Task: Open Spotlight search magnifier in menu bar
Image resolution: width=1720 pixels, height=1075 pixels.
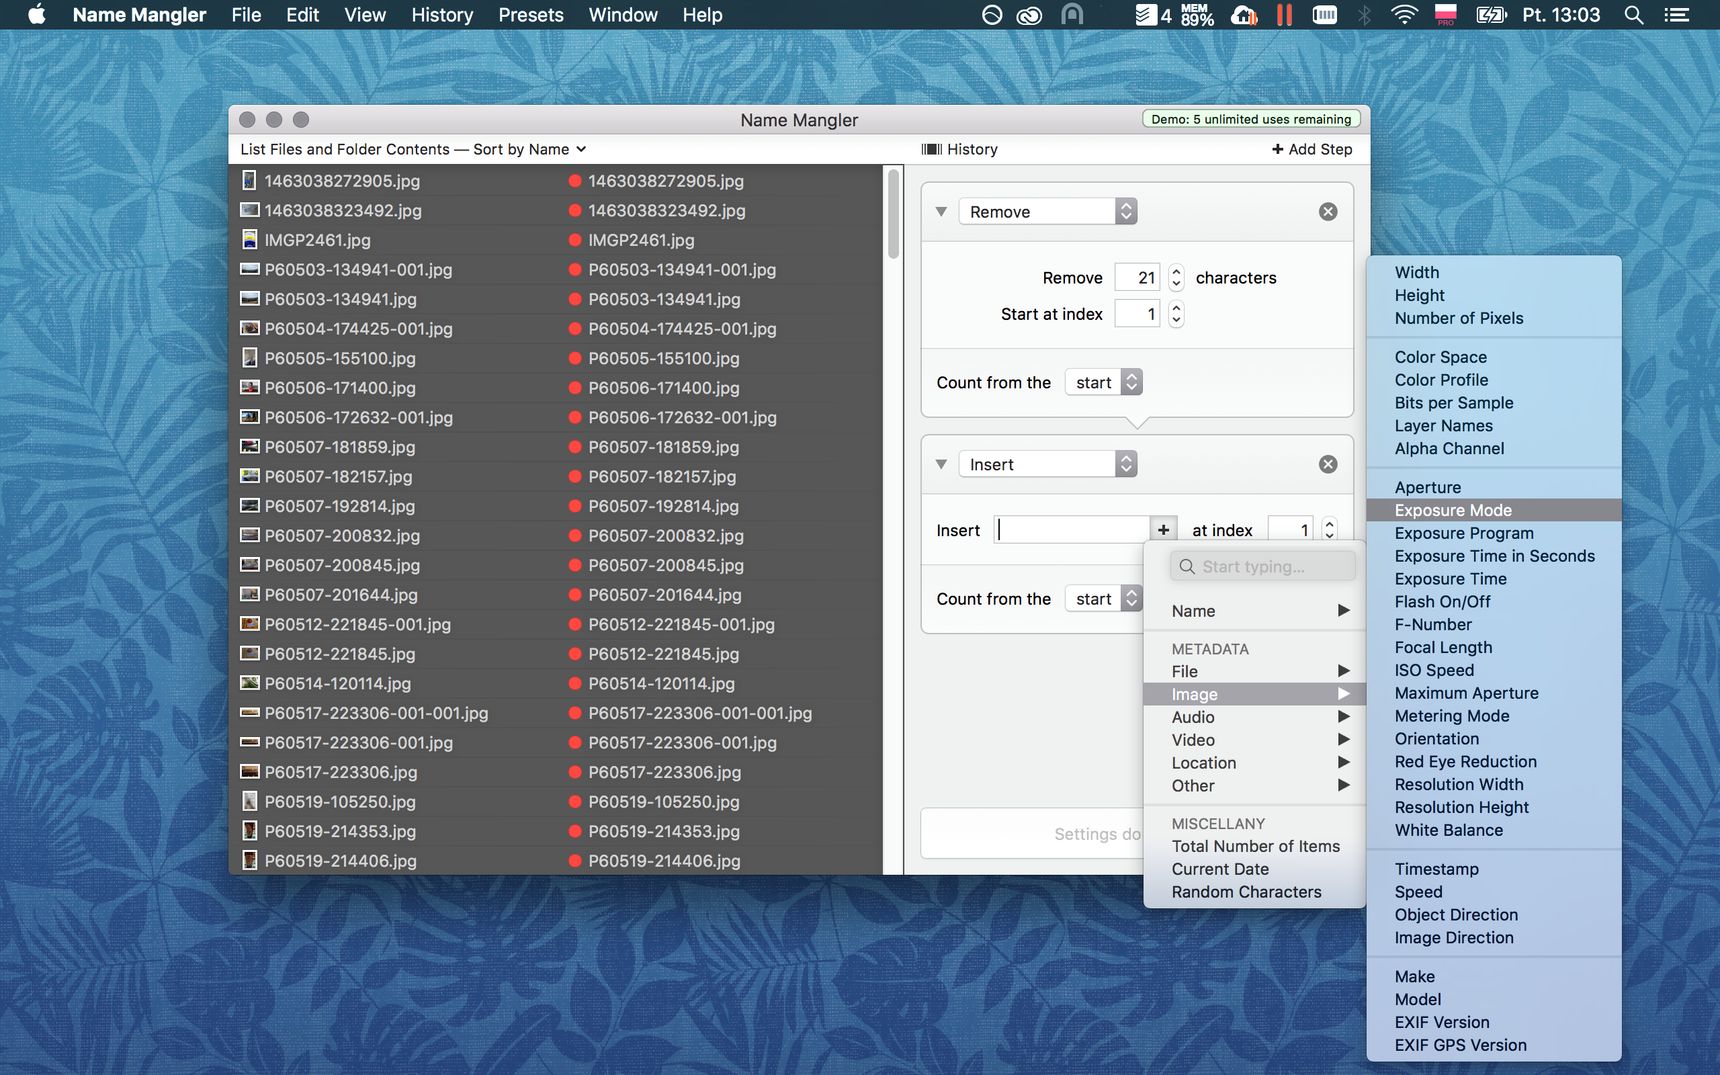Action: (x=1634, y=15)
